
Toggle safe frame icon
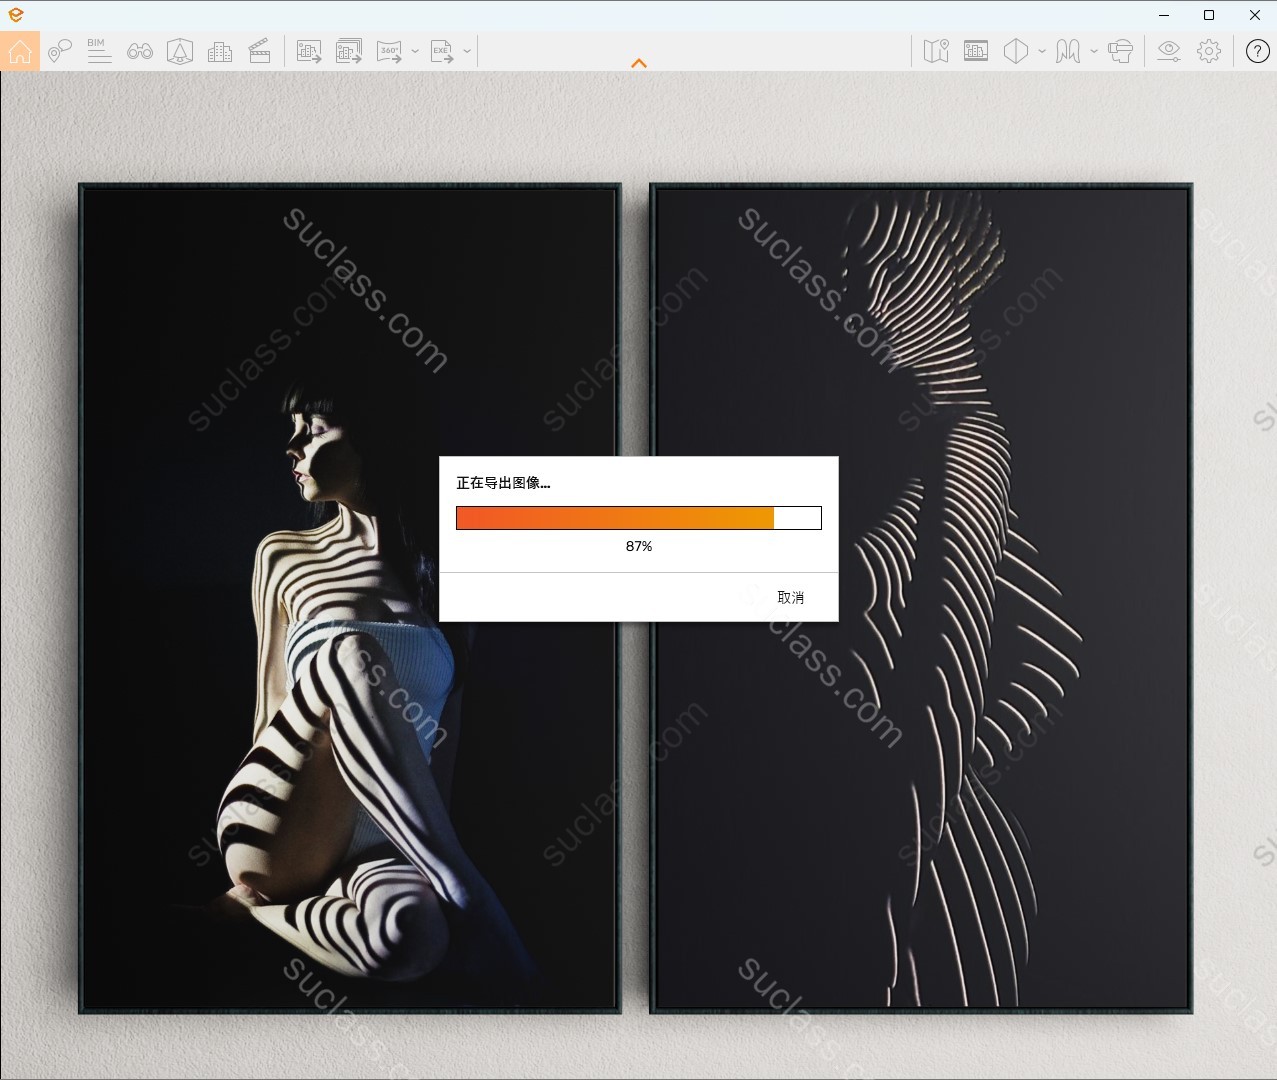(x=976, y=51)
